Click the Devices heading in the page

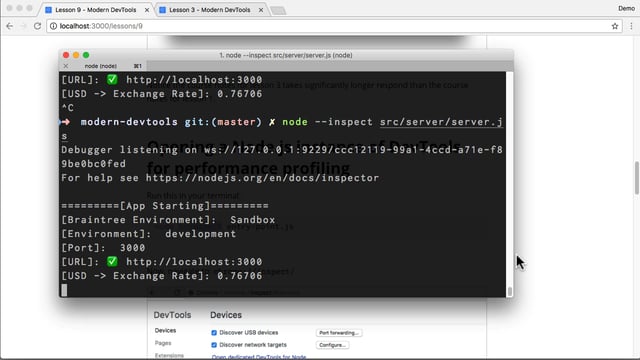point(226,315)
